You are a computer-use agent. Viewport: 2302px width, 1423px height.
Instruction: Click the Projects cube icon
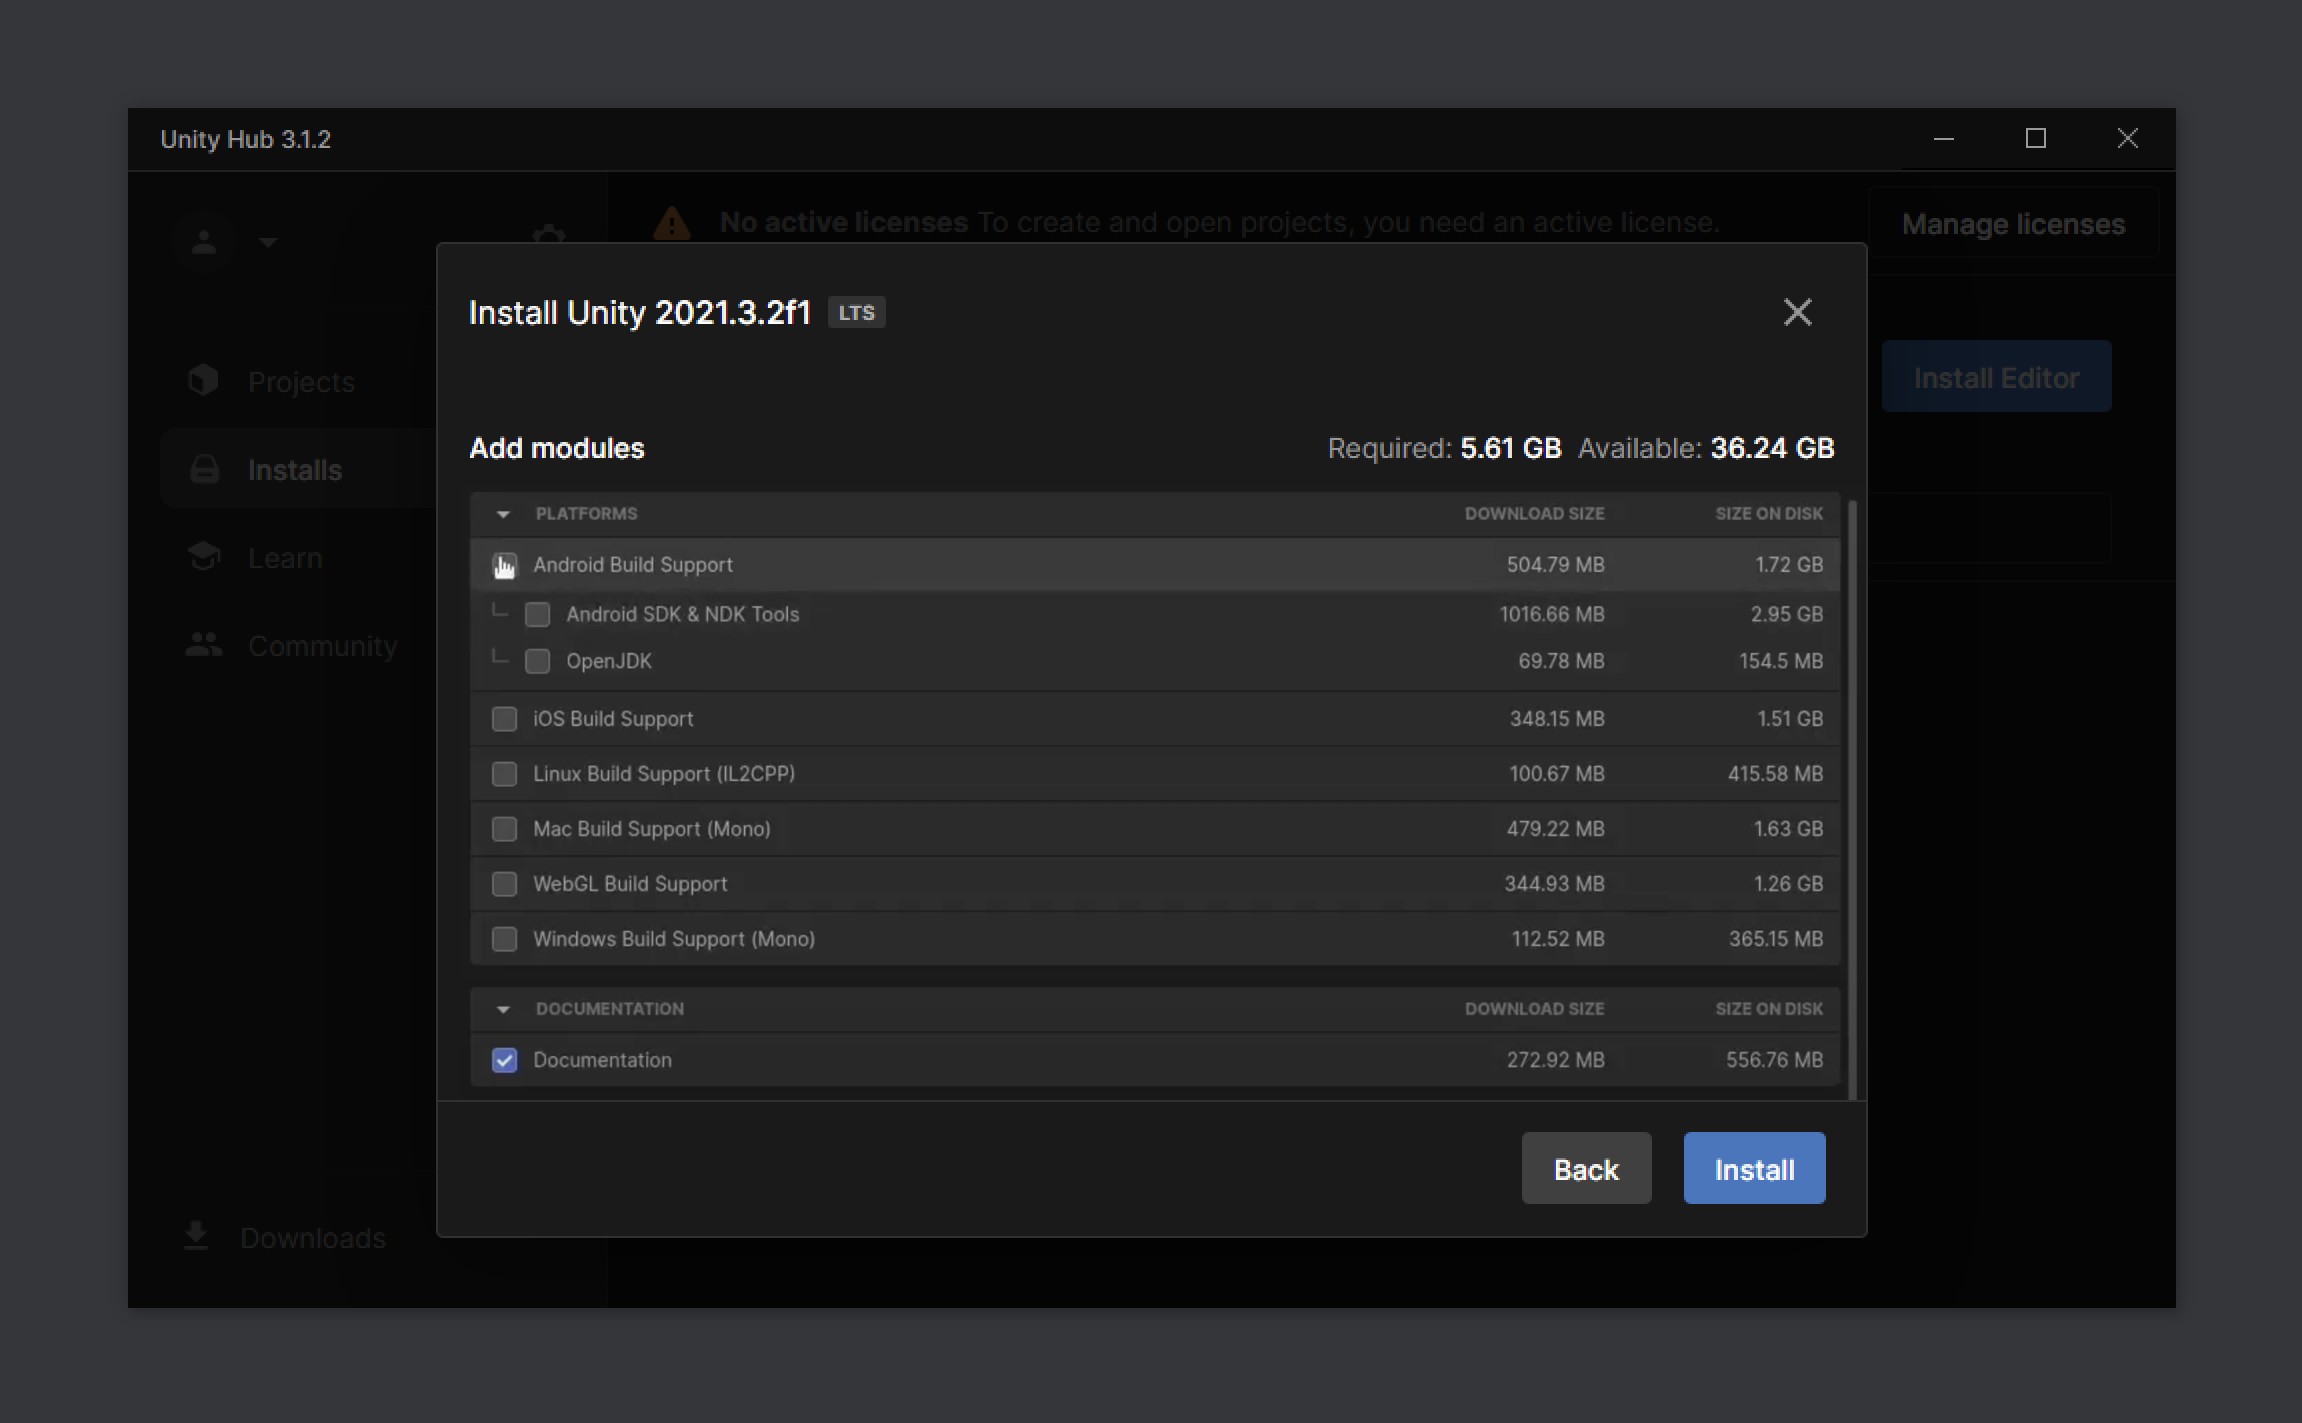(x=203, y=380)
